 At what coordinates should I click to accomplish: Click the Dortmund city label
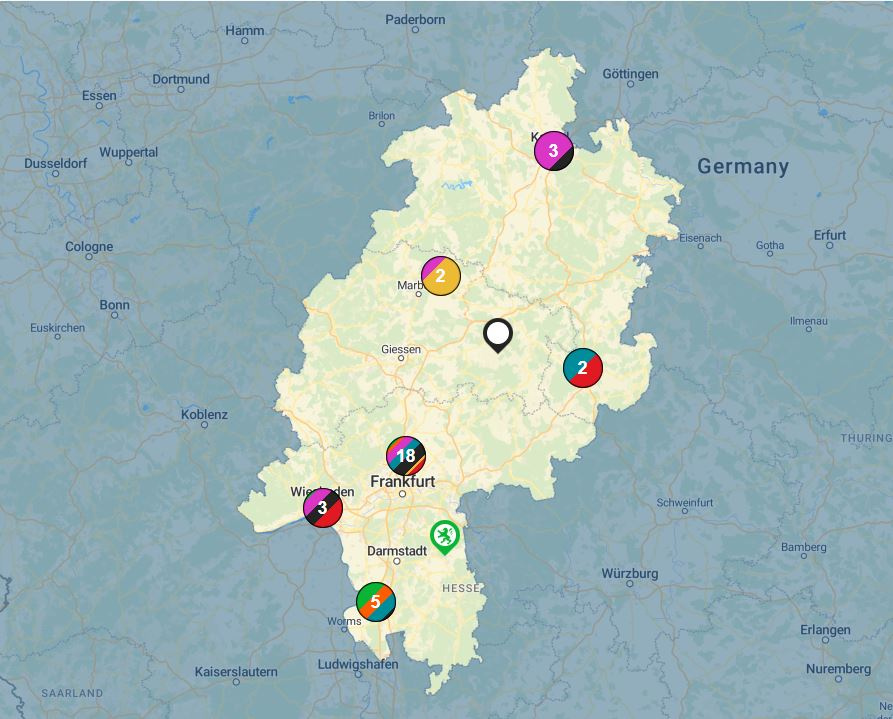[181, 79]
